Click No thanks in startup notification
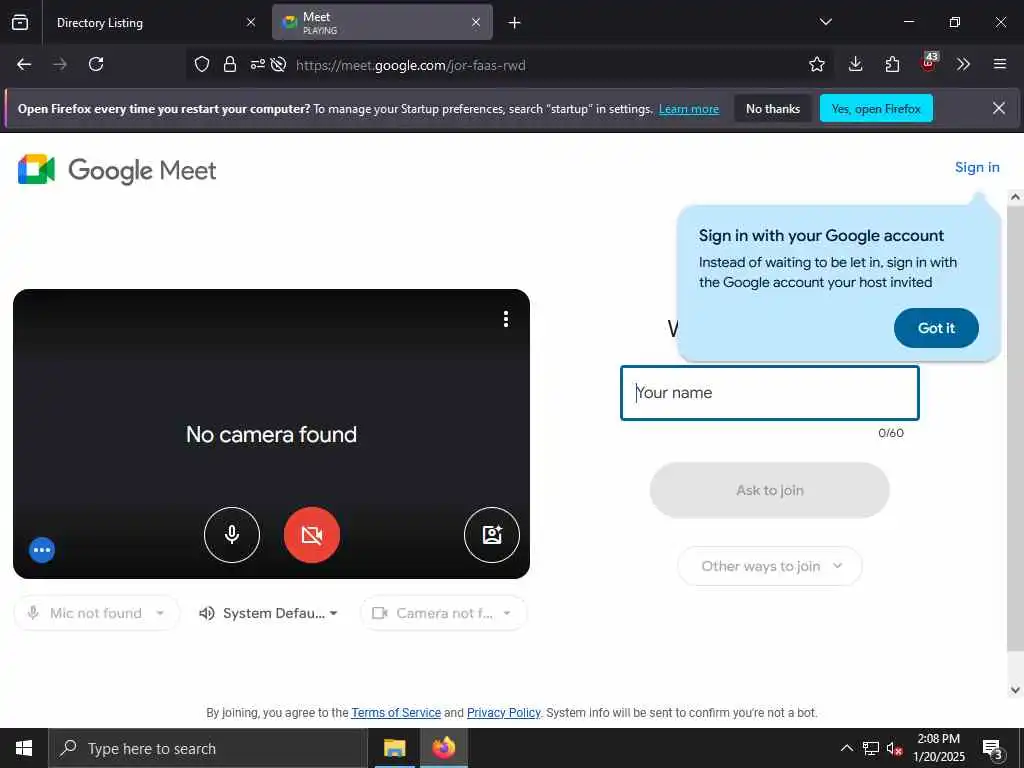This screenshot has width=1024, height=768. (773, 108)
